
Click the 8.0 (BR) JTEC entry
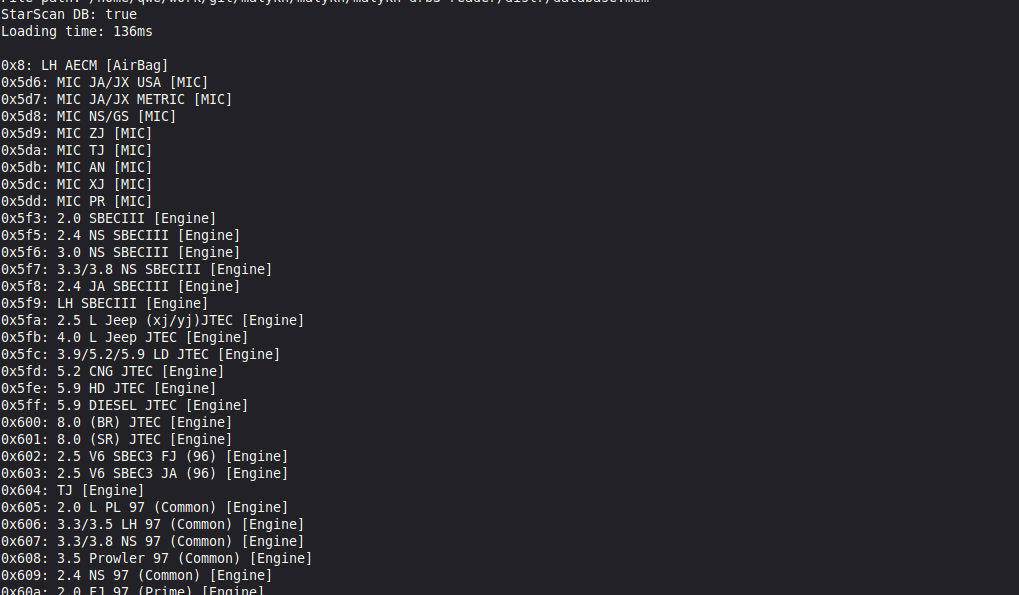116,423
